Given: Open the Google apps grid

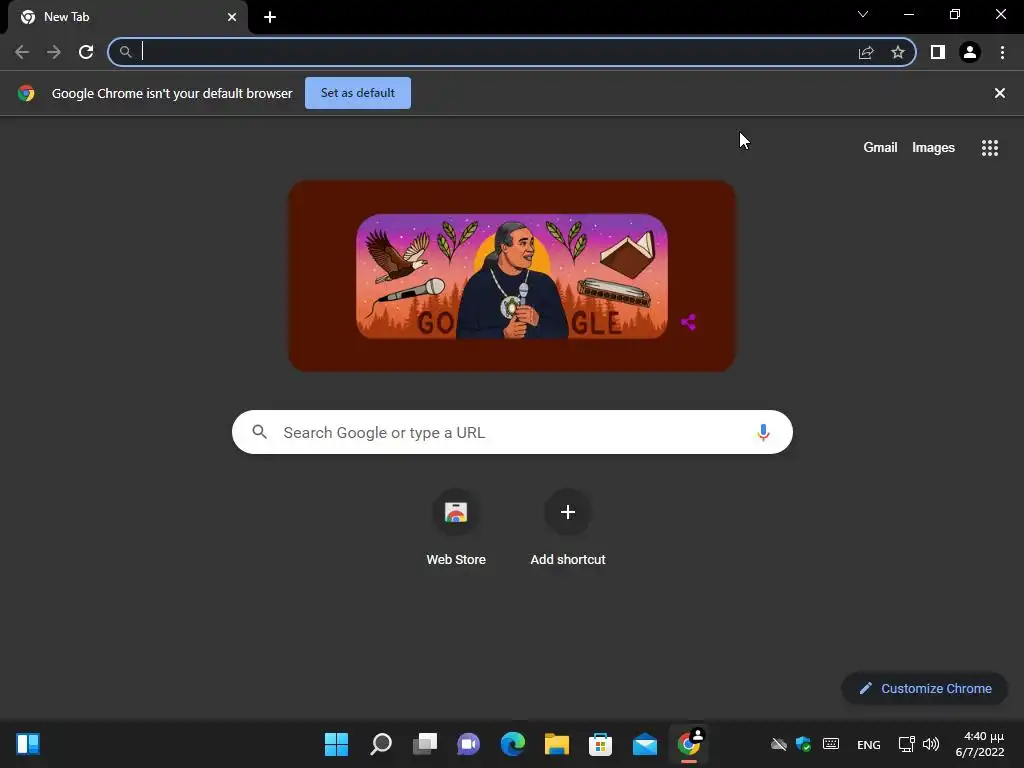Looking at the screenshot, I should pyautogui.click(x=990, y=148).
